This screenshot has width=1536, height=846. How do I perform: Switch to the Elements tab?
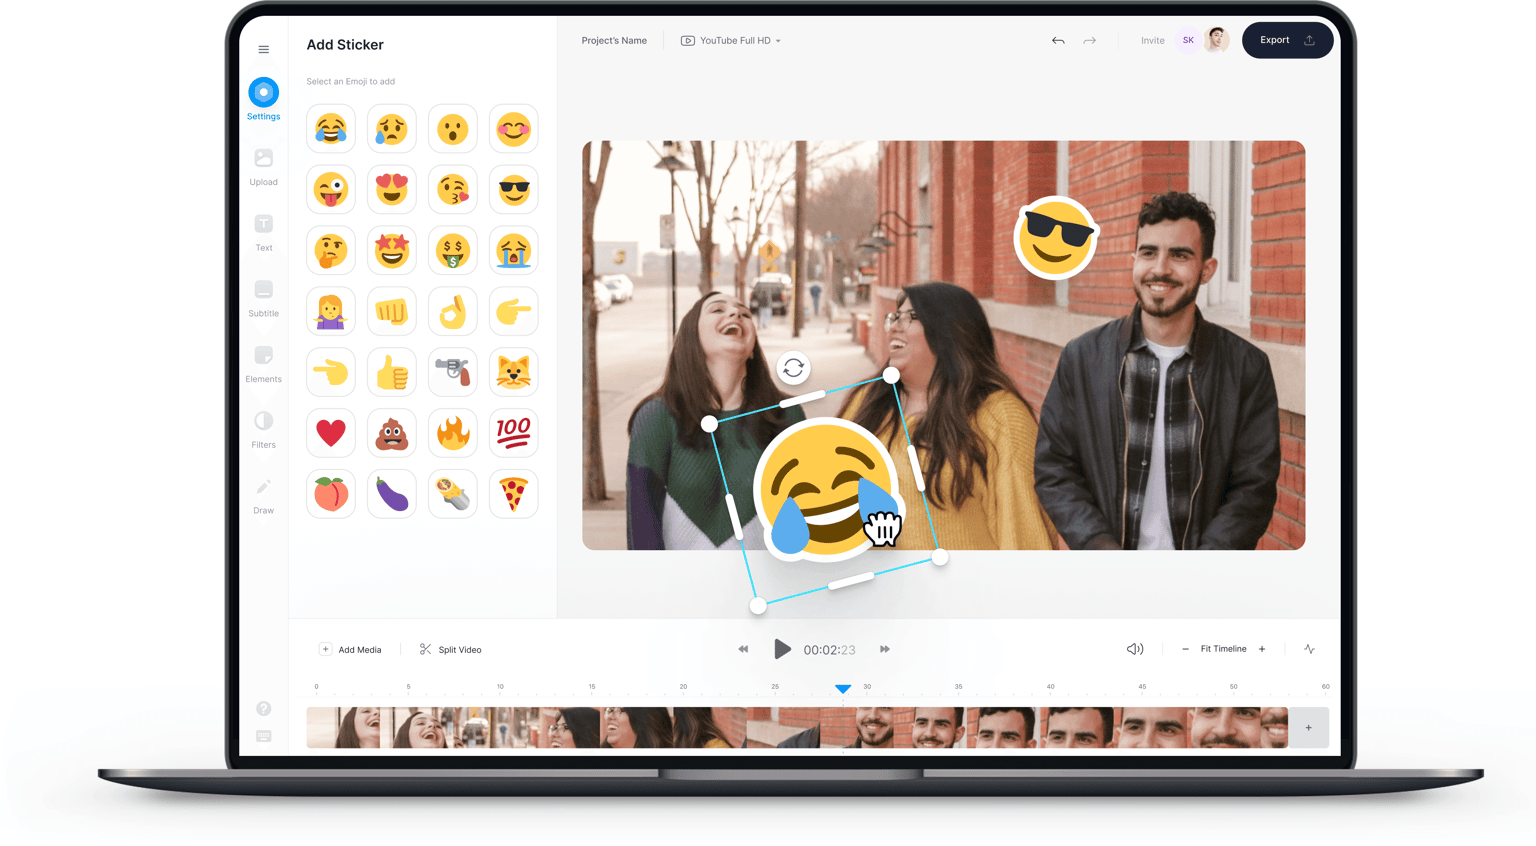[264, 363]
